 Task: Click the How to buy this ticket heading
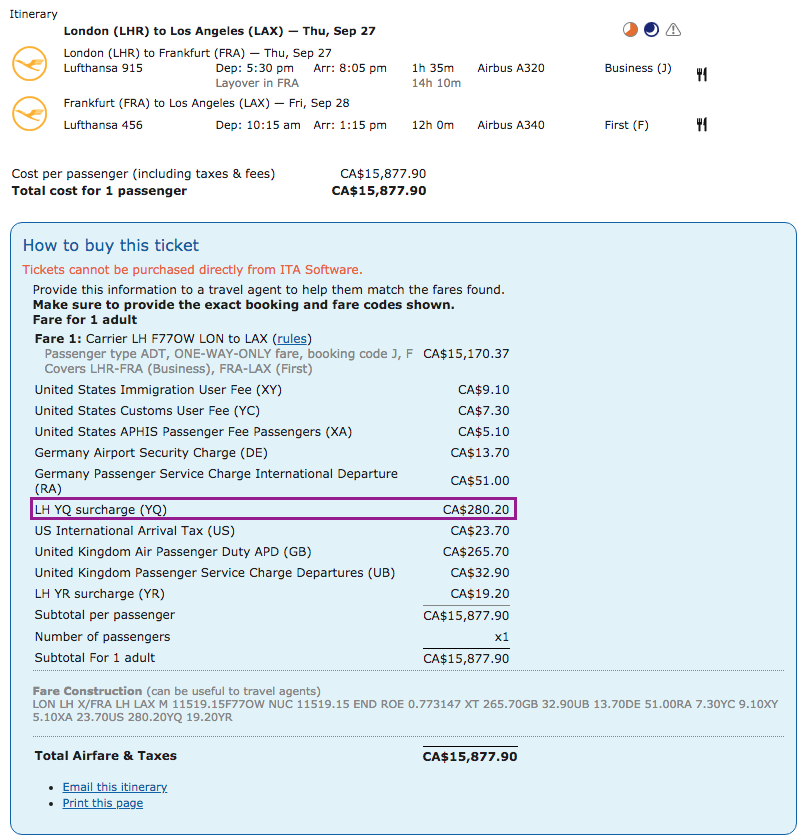[111, 245]
